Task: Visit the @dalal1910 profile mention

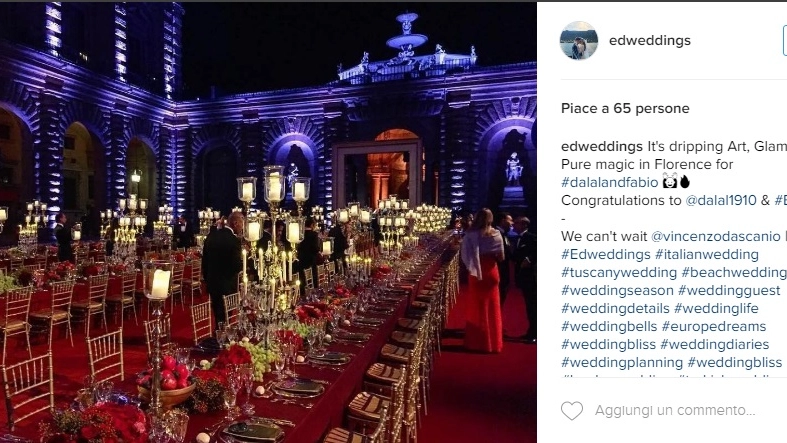Action: (x=720, y=200)
